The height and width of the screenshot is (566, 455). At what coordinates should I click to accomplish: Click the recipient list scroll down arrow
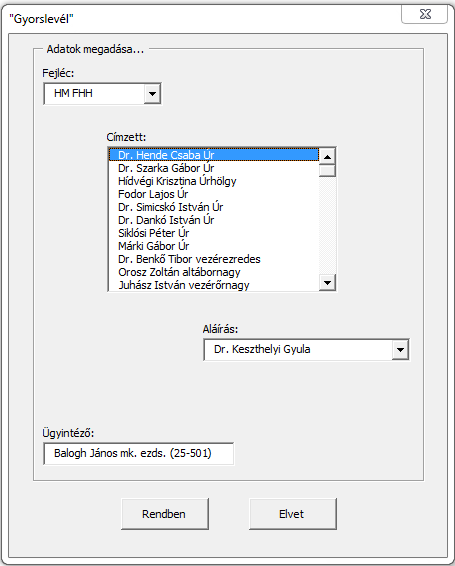point(328,282)
